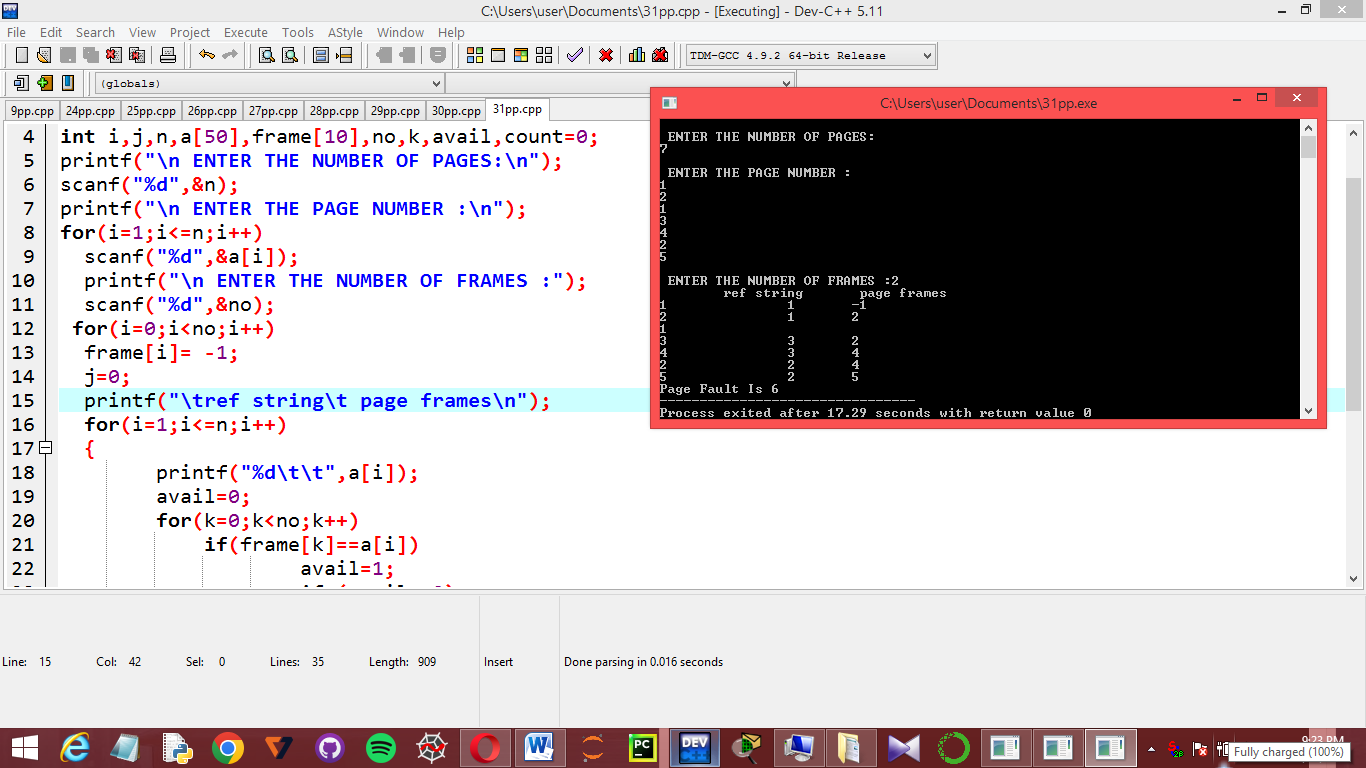Viewport: 1366px width, 768px height.
Task: Click the Find magnifier icon
Action: [x=266, y=55]
